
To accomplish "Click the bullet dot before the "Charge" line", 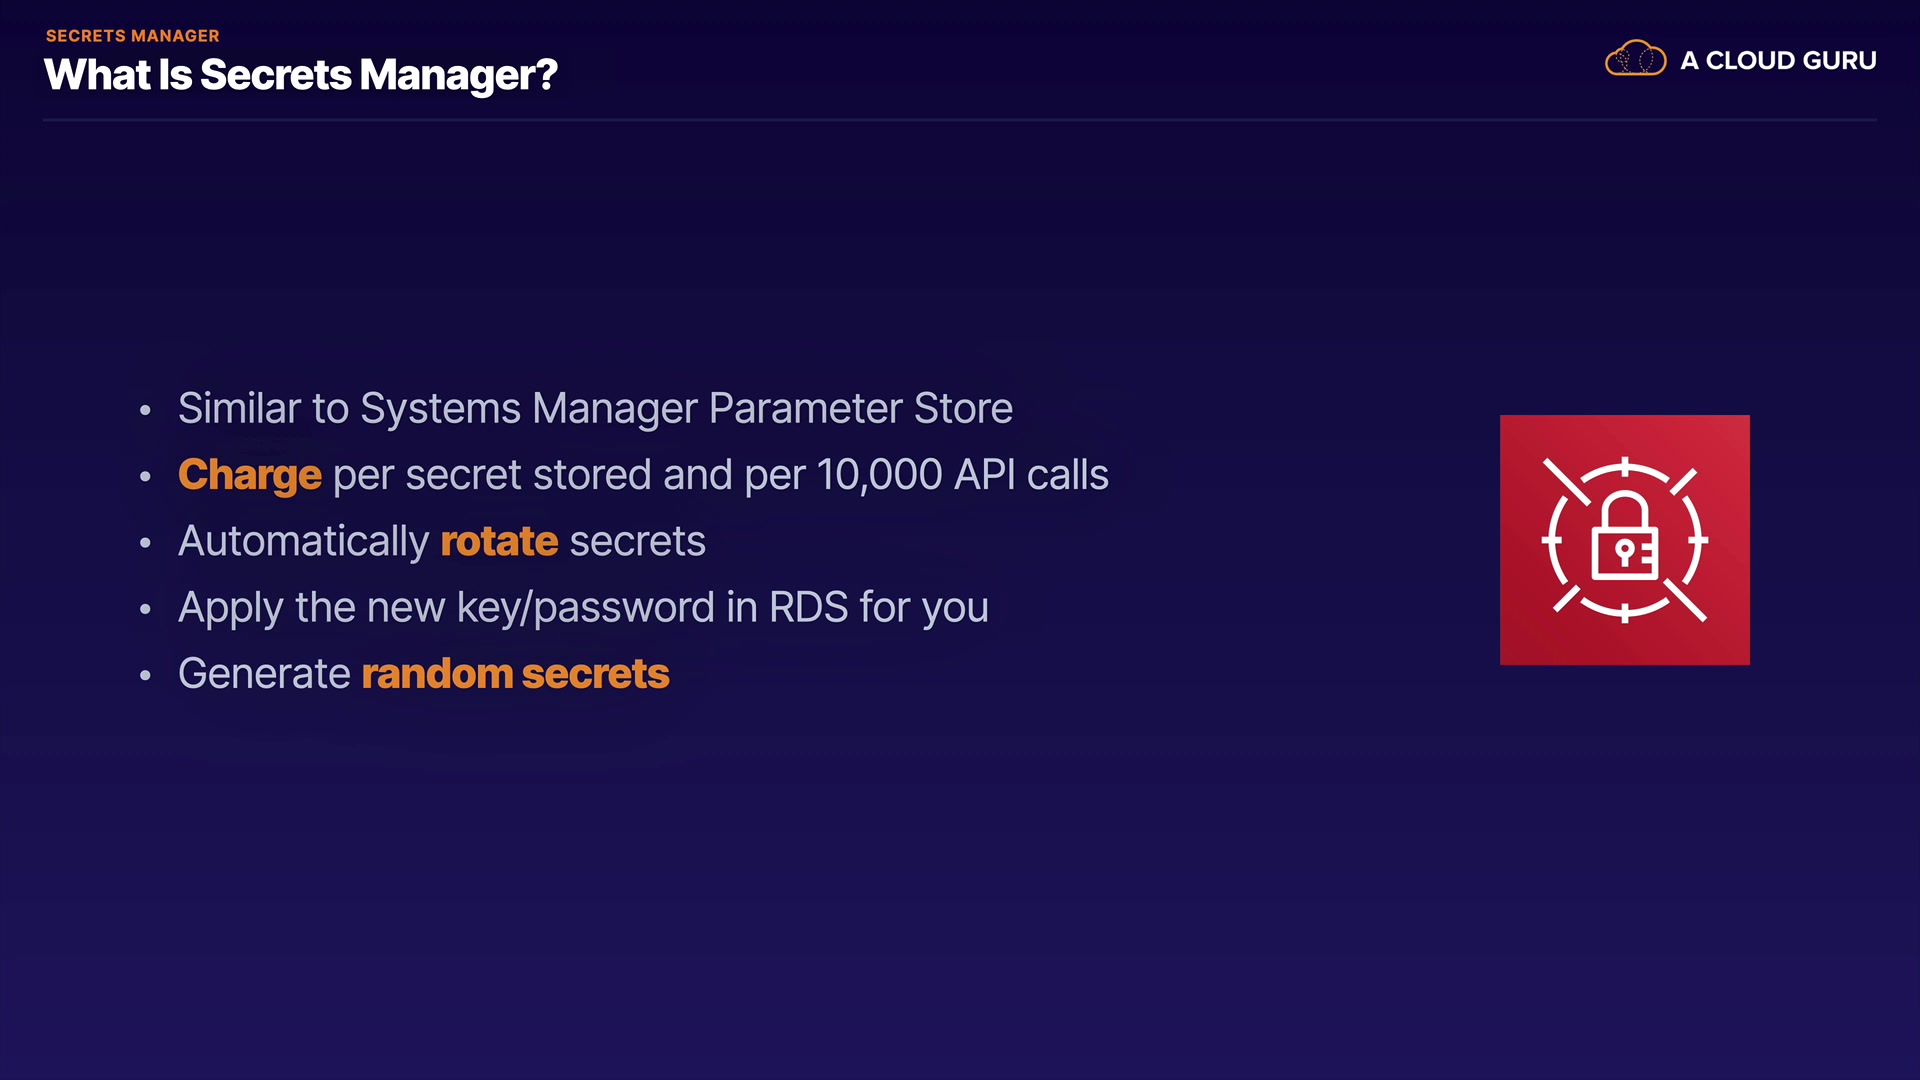I will 146,477.
